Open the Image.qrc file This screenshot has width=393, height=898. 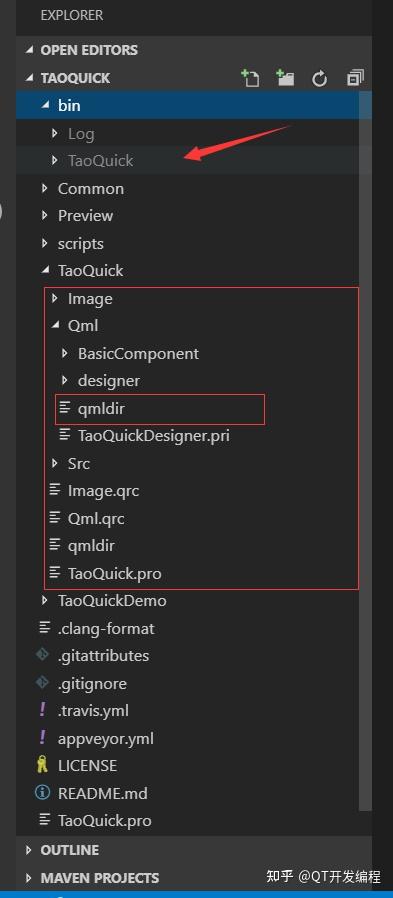tap(103, 491)
